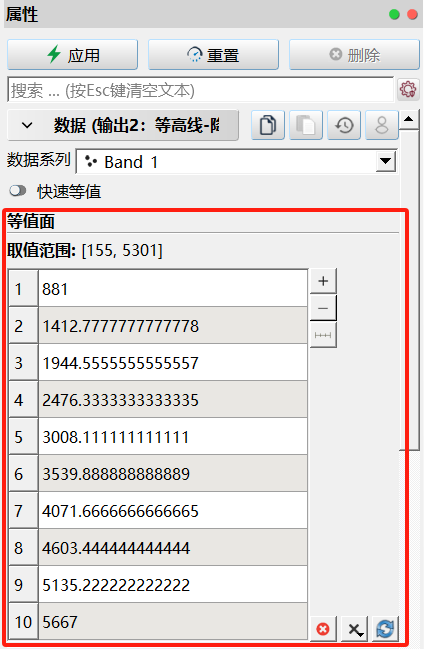Screen dimensions: 424x649
Task: Click the property search input field
Action: [200, 89]
